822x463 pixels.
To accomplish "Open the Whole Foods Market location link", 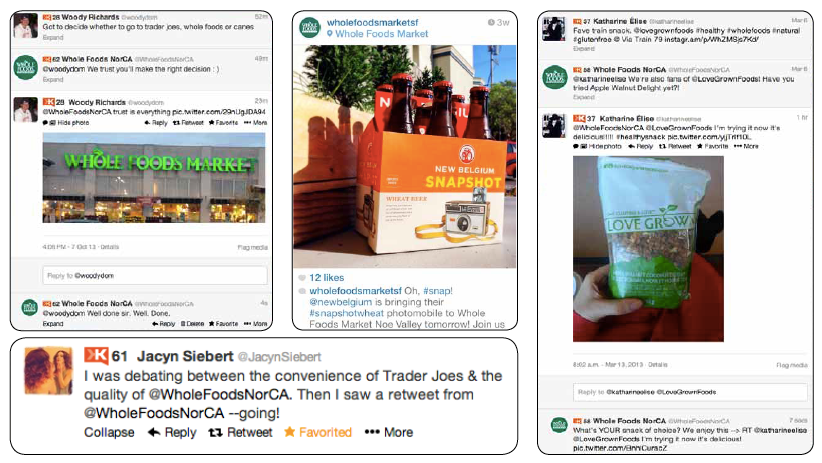I will pos(377,34).
